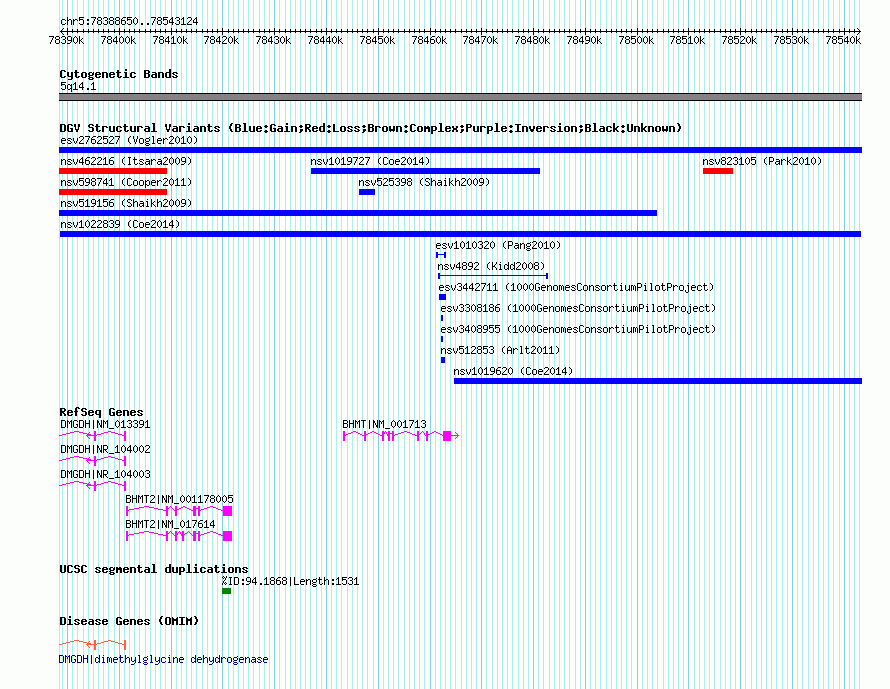Click the BHMT2 NM_001178005 gene model
This screenshot has height=689, width=890.
coord(179,511)
